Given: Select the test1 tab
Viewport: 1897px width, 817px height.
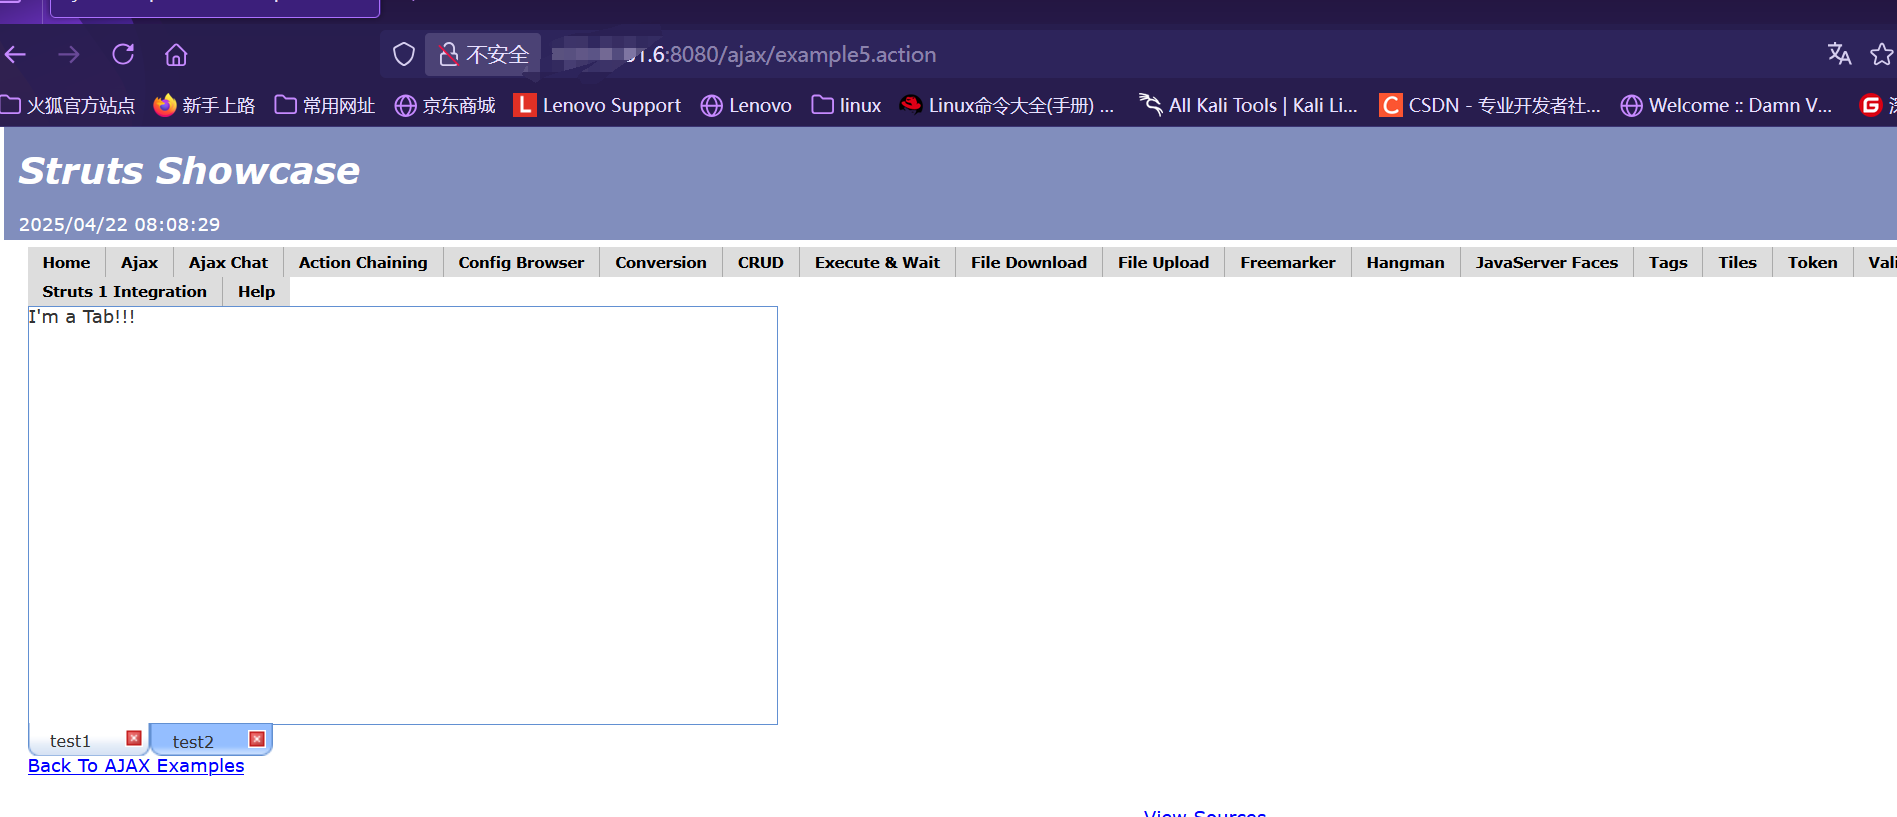Looking at the screenshot, I should [70, 741].
